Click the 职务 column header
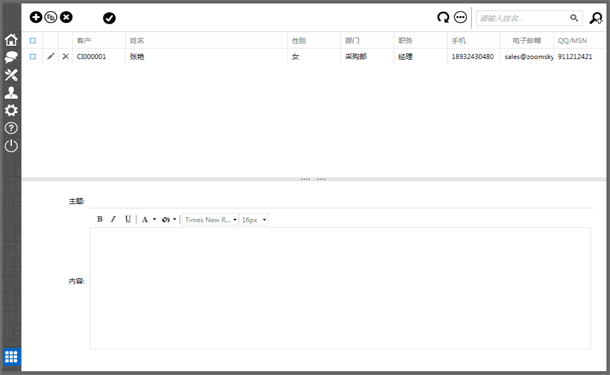Viewport: 610px width, 375px height. pyautogui.click(x=405, y=40)
